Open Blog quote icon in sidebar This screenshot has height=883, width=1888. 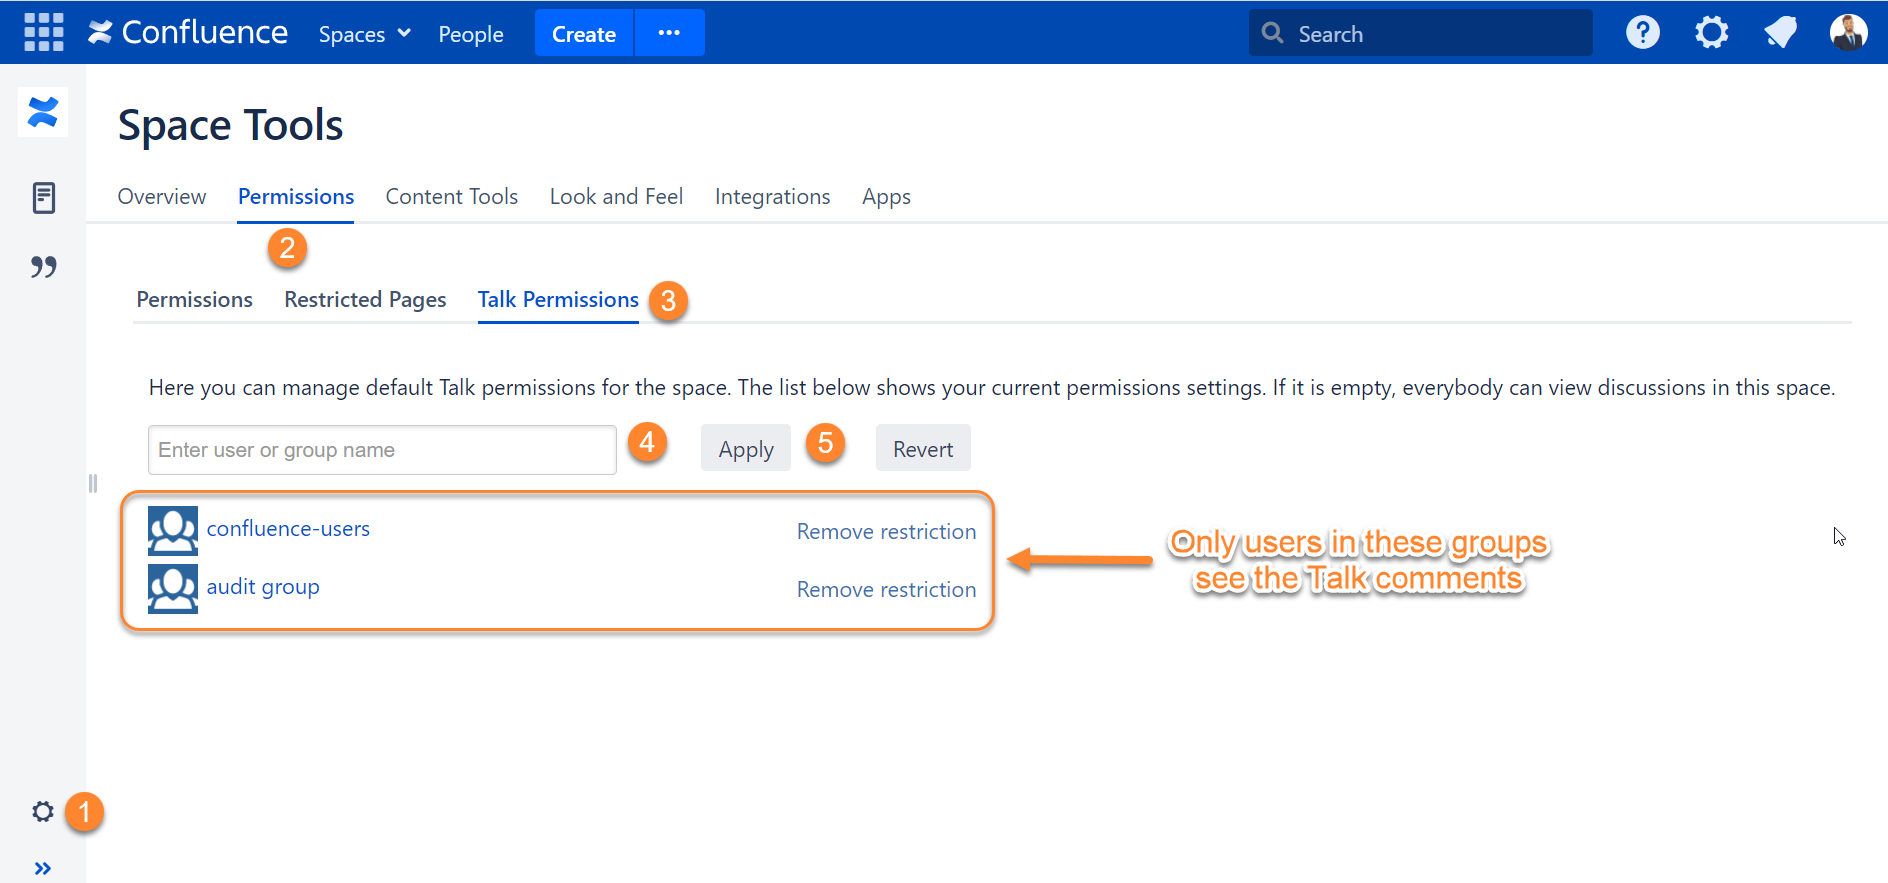point(43,267)
